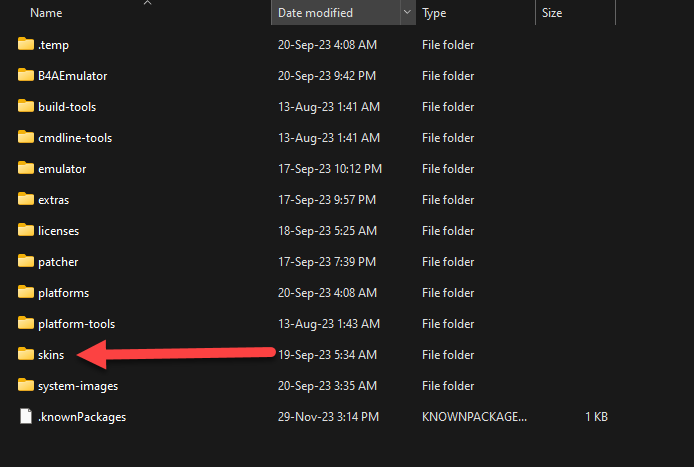Viewport: 694px width, 467px height.
Task: Click the emulator folder icon
Action: pyautogui.click(x=26, y=168)
